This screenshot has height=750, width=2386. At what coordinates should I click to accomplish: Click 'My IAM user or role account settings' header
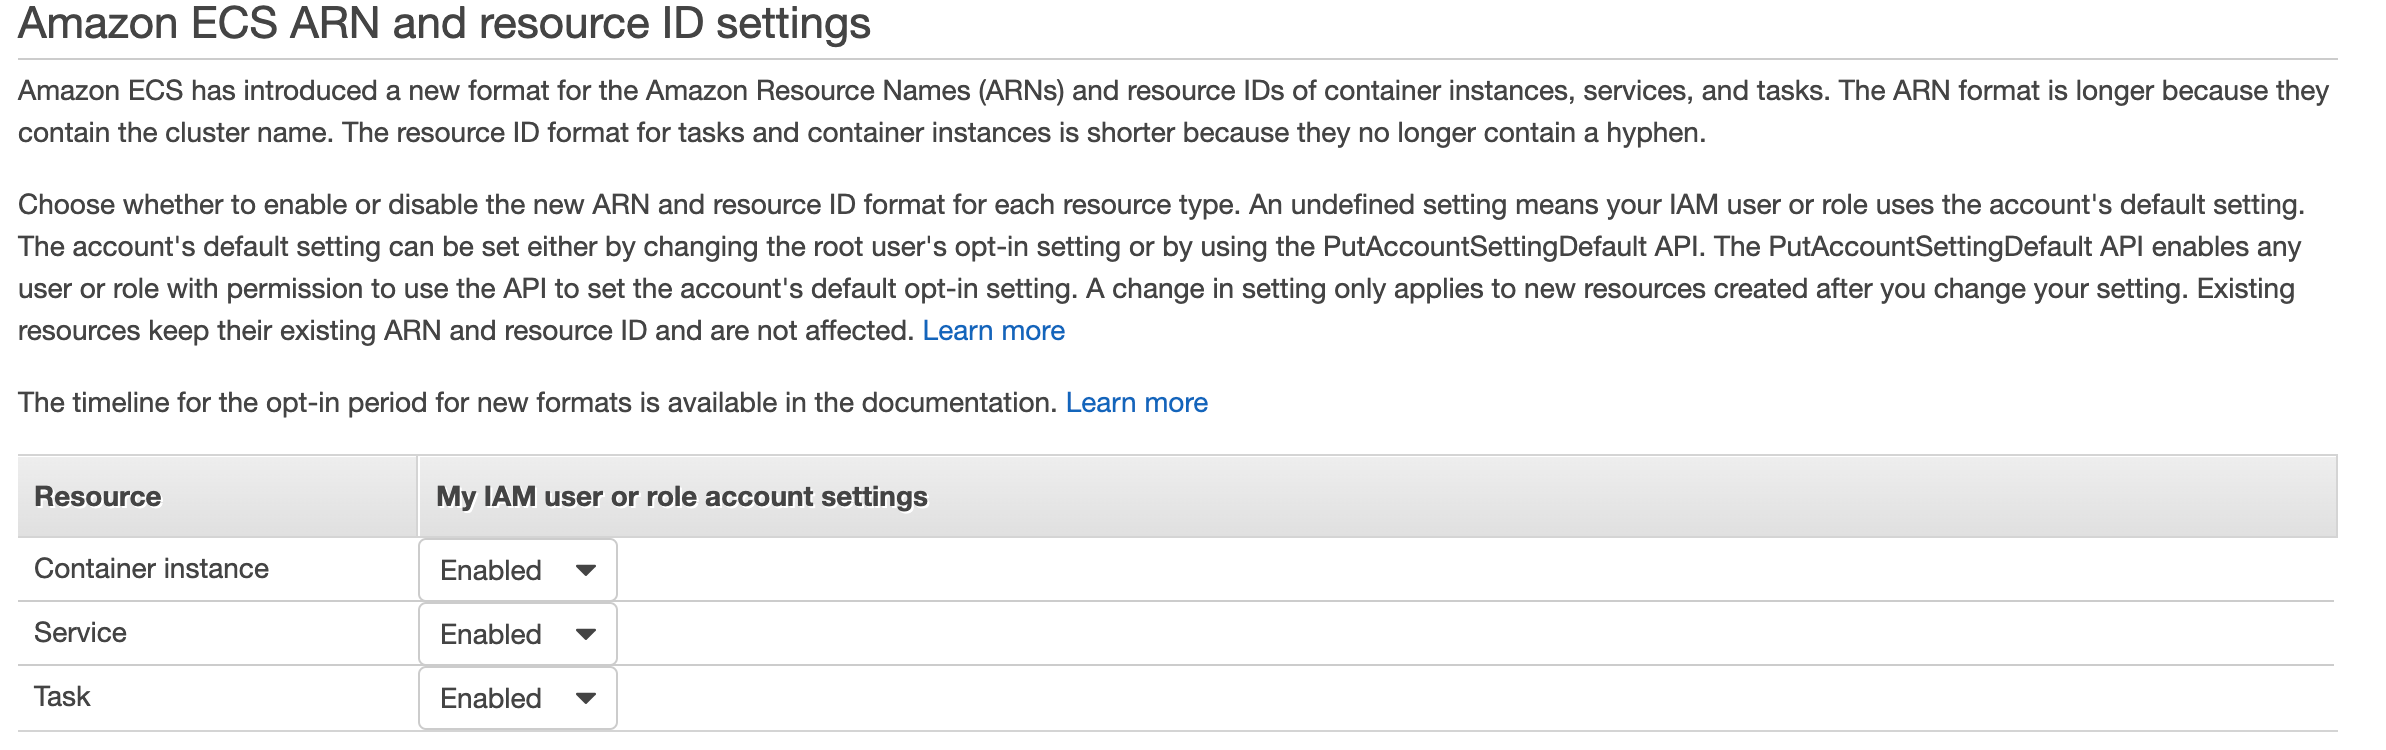[682, 497]
